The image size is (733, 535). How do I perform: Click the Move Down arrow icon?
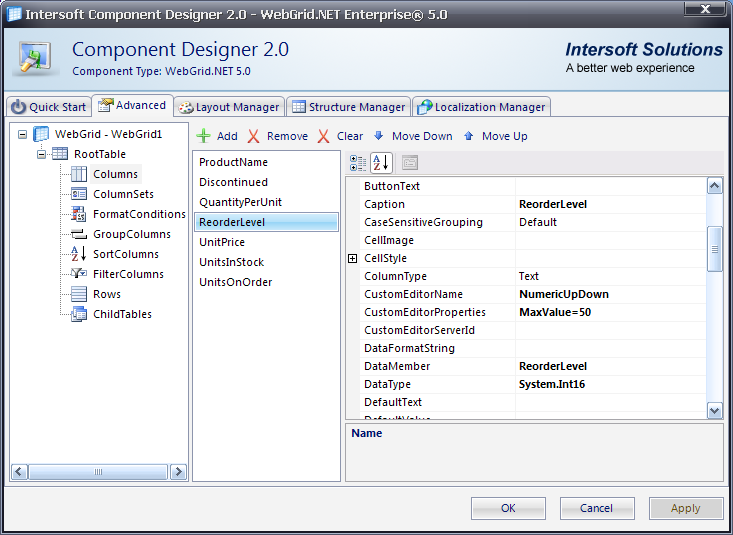click(x=379, y=136)
